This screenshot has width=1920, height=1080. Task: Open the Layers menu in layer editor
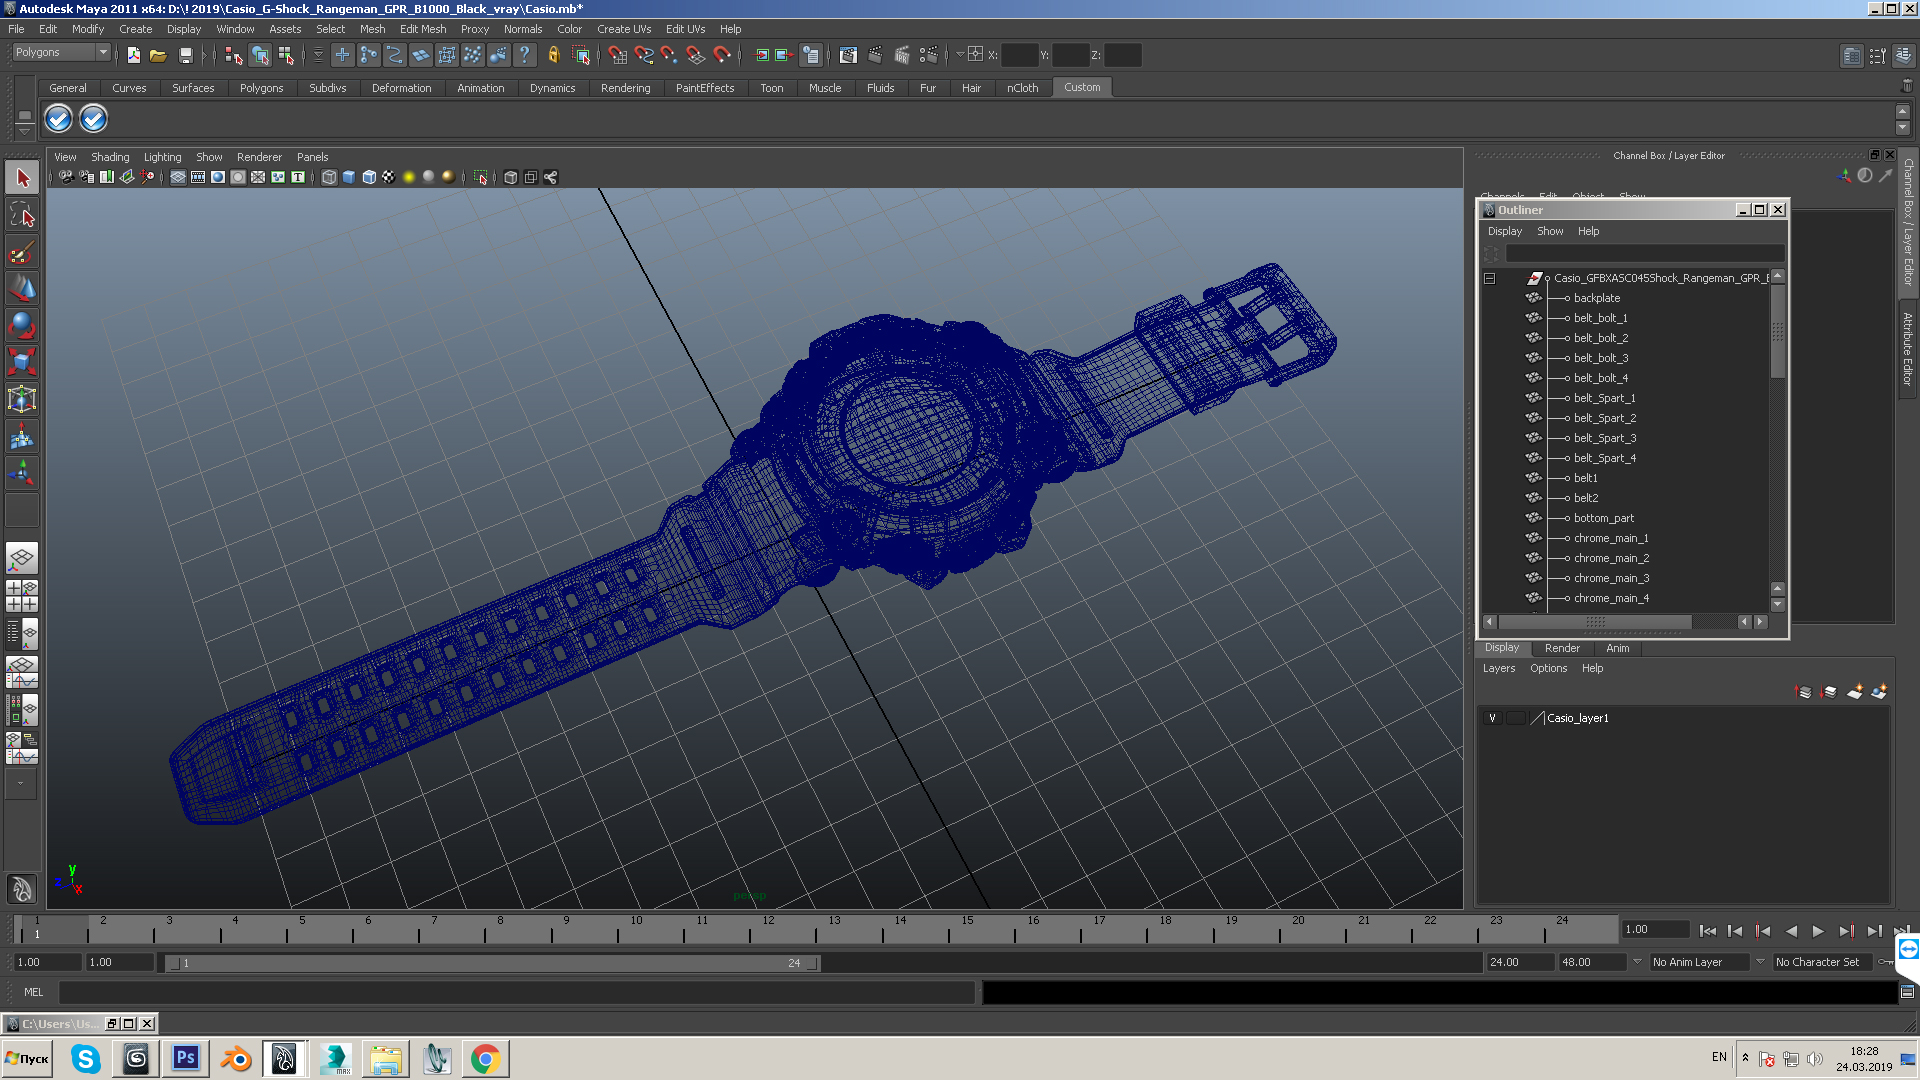point(1498,668)
